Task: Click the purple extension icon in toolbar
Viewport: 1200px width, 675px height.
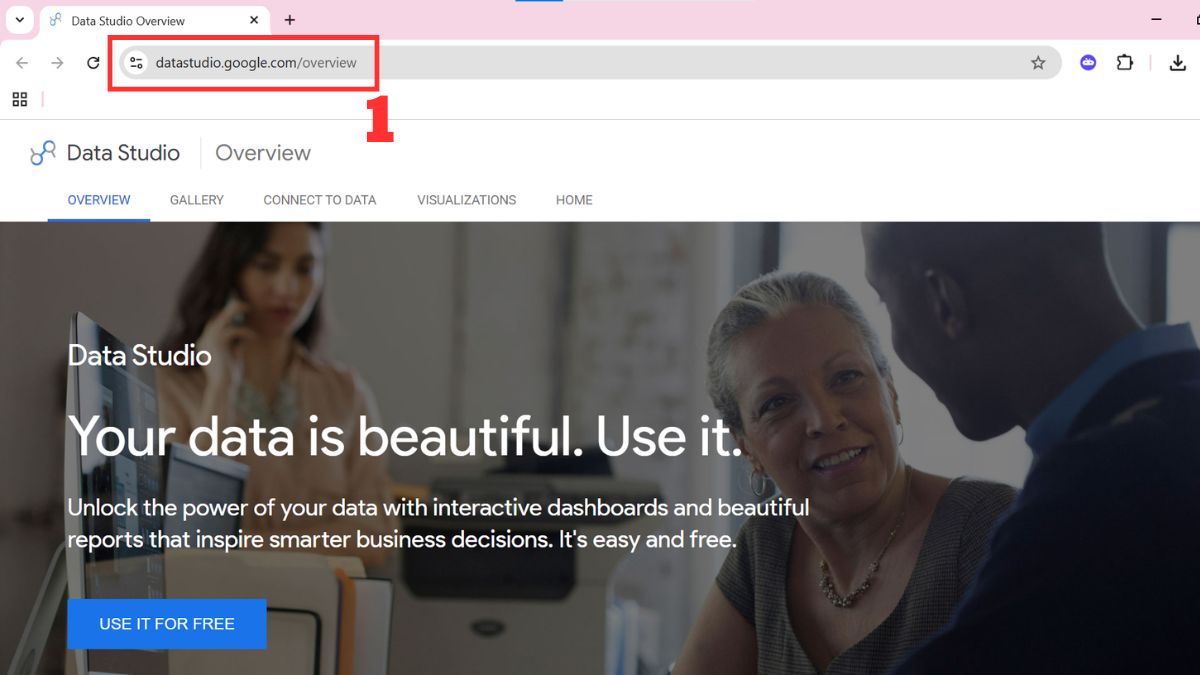Action: 1088,63
